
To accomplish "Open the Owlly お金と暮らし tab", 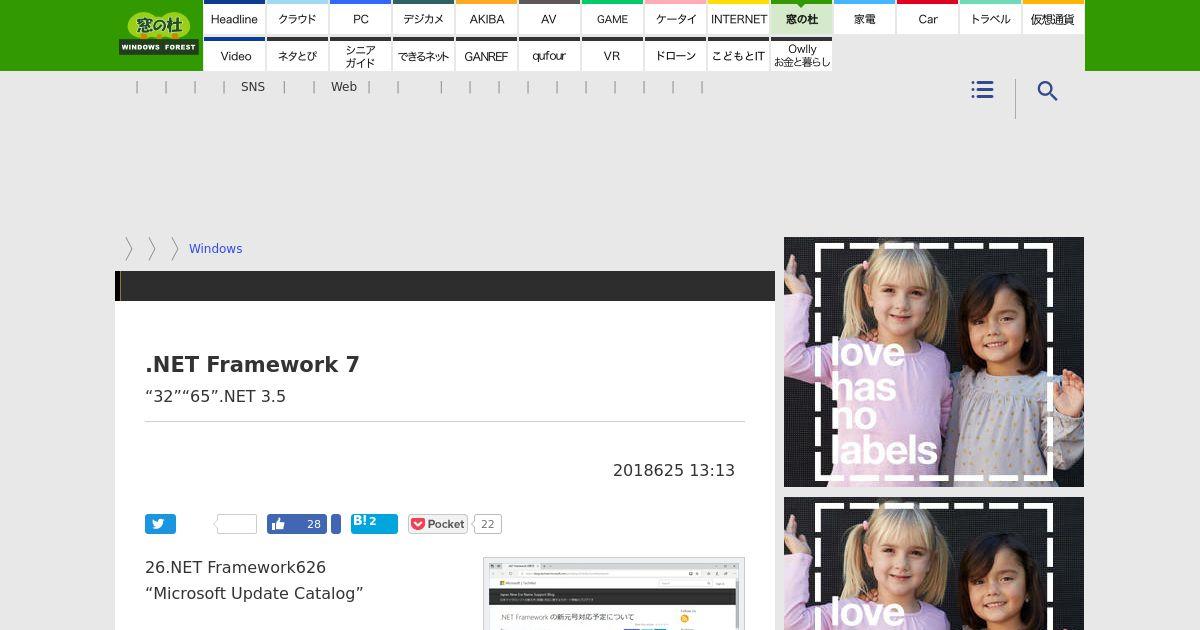I will click(801, 55).
